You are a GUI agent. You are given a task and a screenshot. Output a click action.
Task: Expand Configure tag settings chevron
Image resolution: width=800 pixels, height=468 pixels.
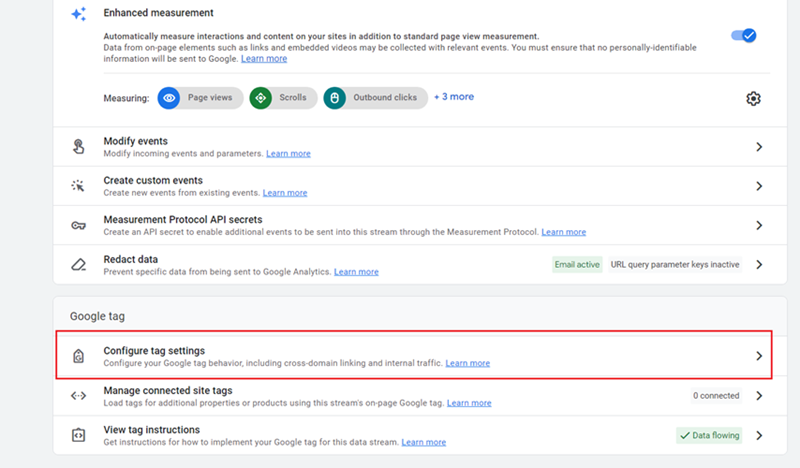pyautogui.click(x=759, y=356)
